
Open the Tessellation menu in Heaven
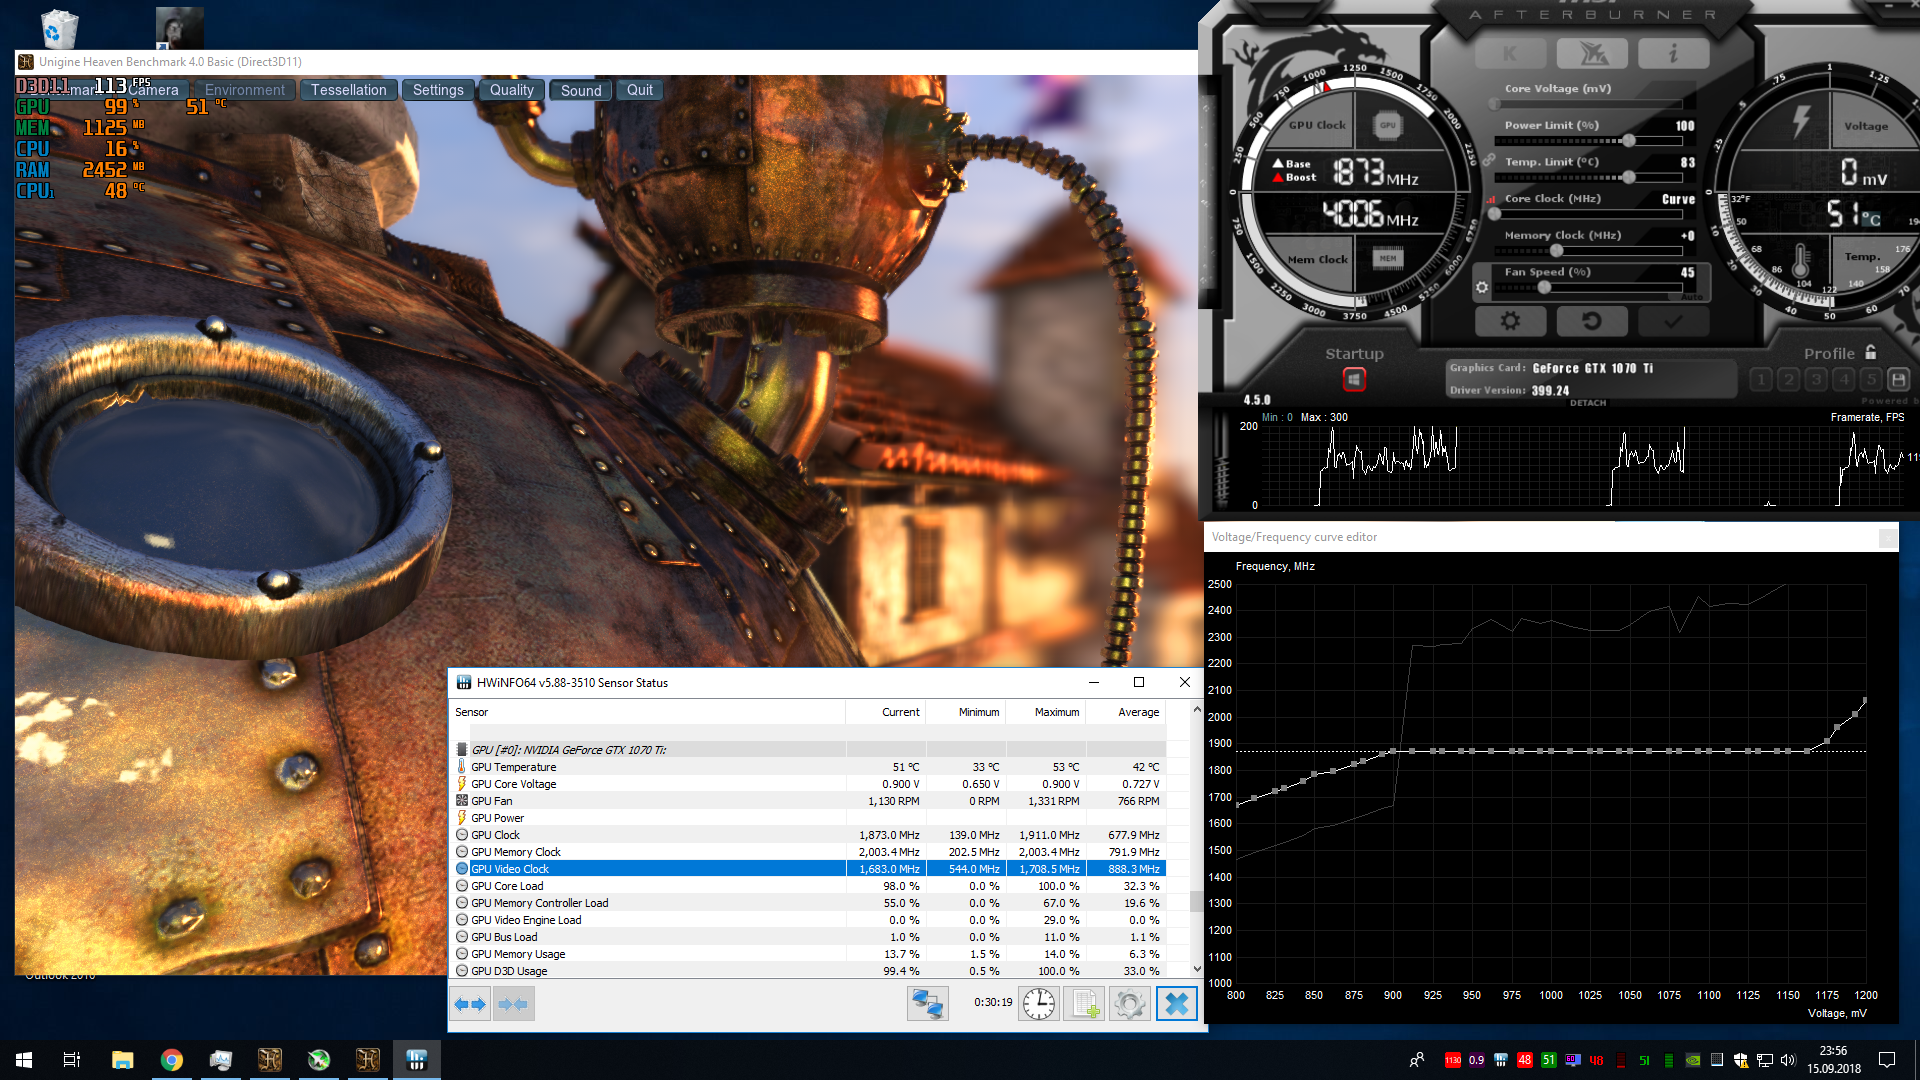click(349, 89)
